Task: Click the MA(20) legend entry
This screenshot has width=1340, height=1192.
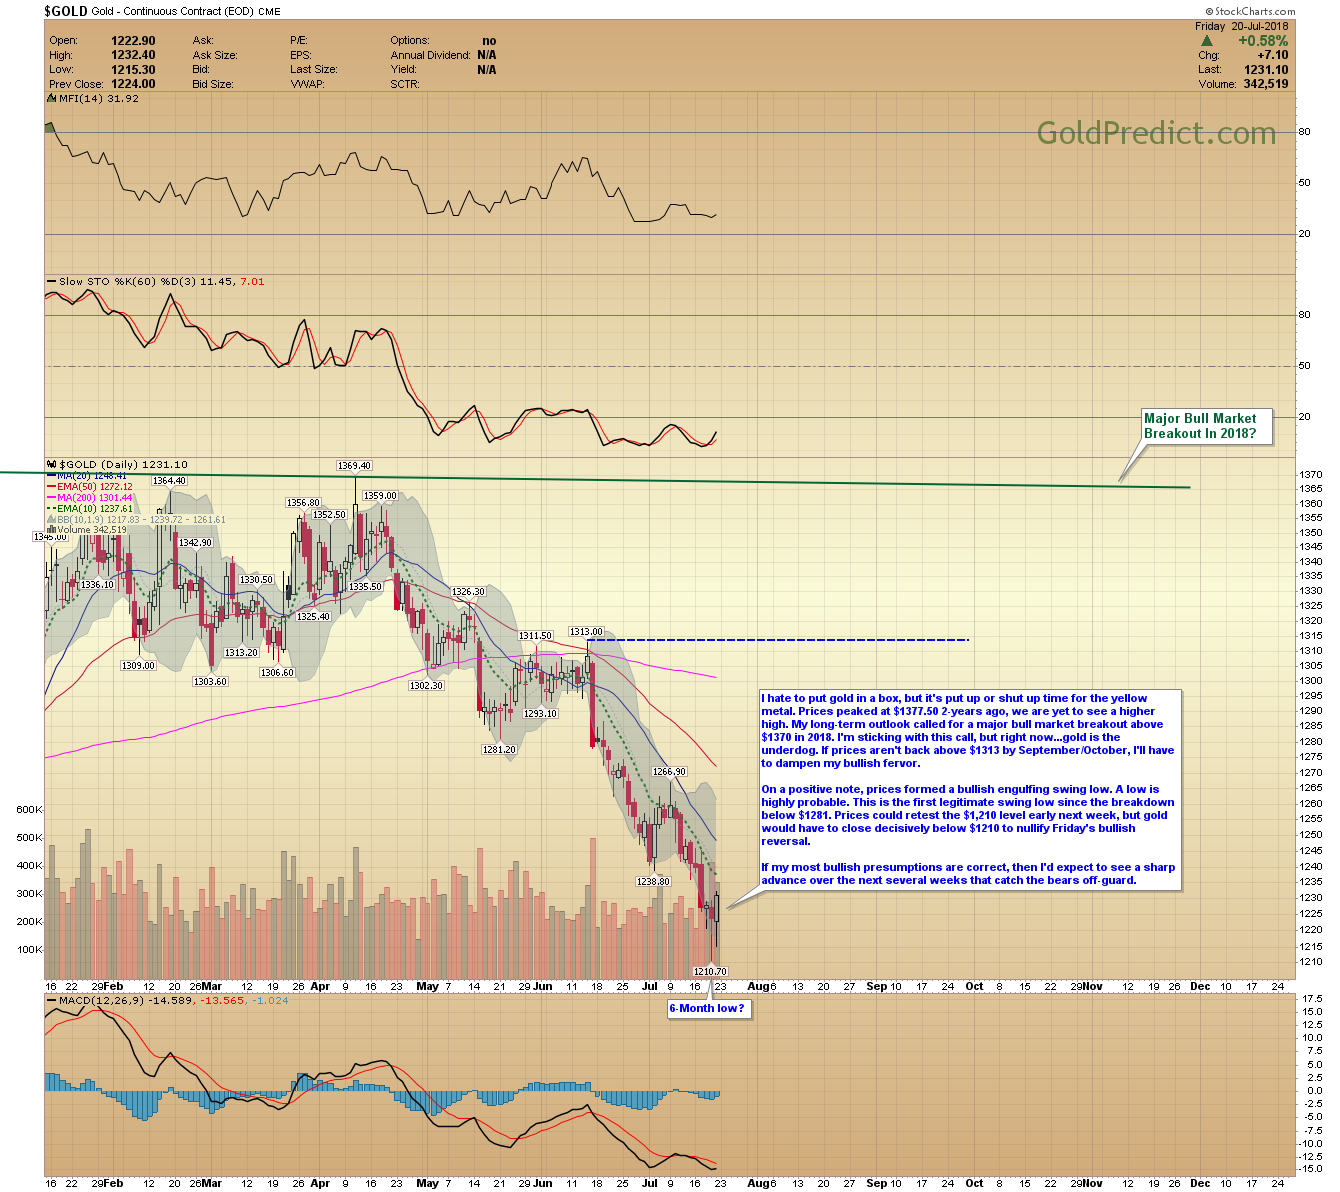Action: (x=94, y=476)
